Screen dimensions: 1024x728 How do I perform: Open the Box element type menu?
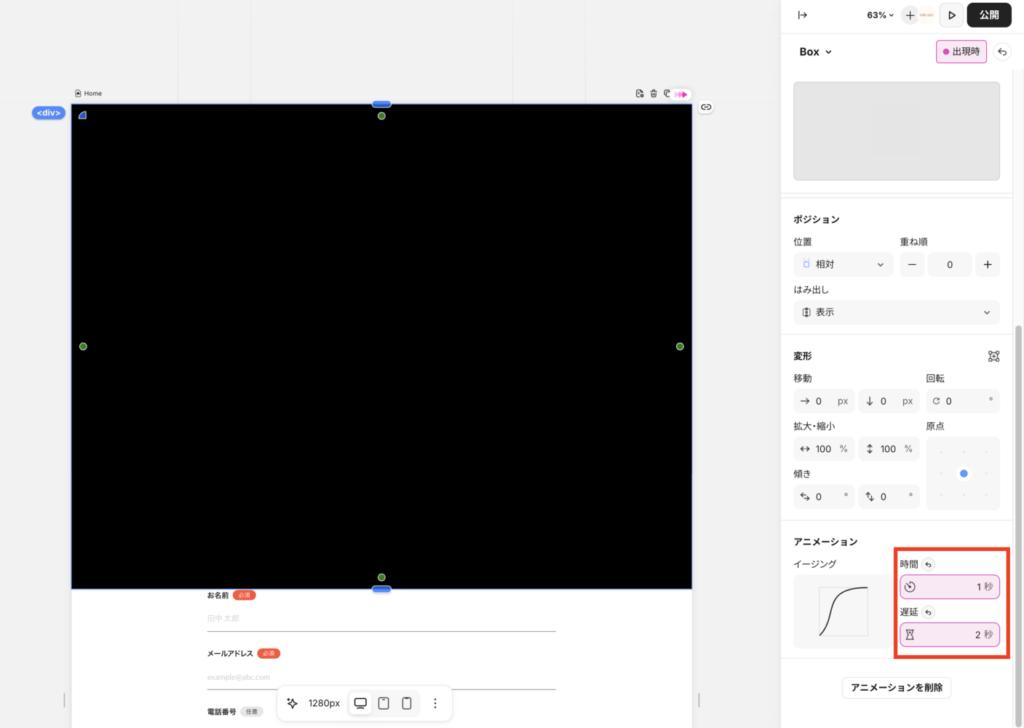[x=815, y=52]
